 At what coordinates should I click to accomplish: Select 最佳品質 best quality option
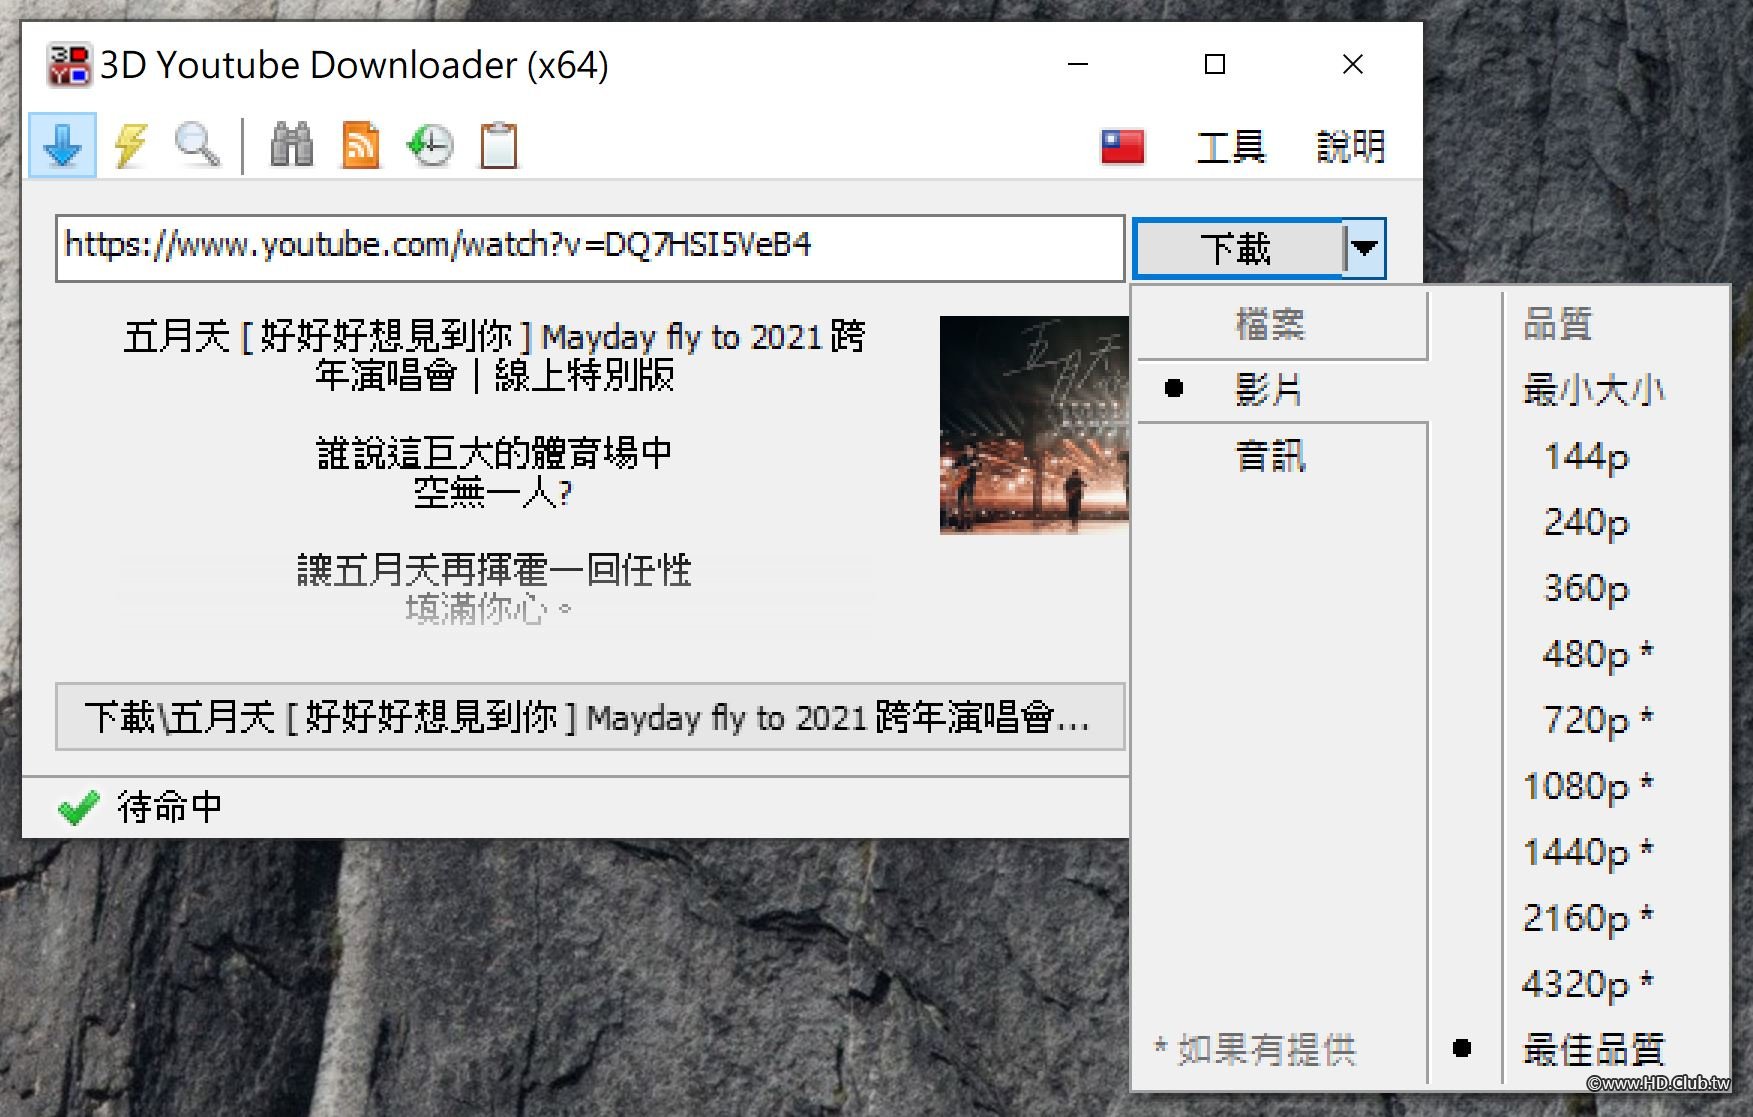click(x=1594, y=1050)
